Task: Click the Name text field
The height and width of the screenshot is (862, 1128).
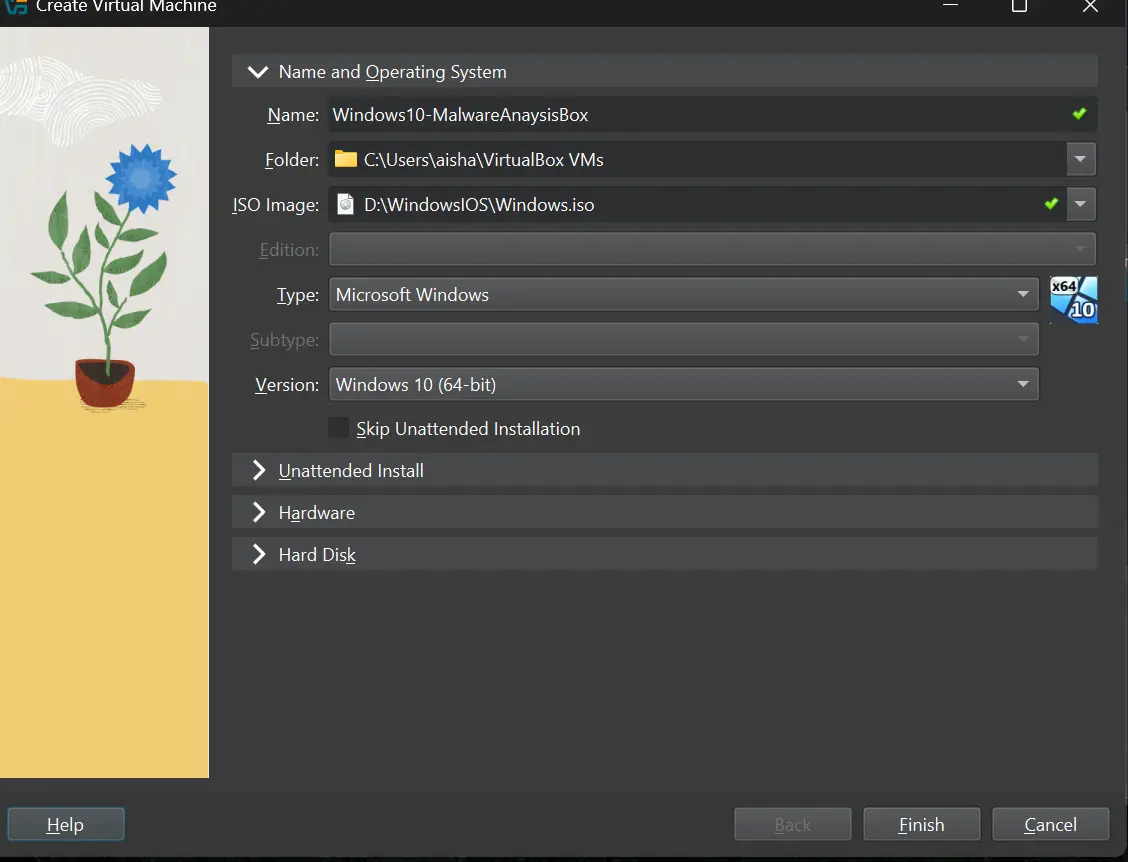Action: point(690,115)
